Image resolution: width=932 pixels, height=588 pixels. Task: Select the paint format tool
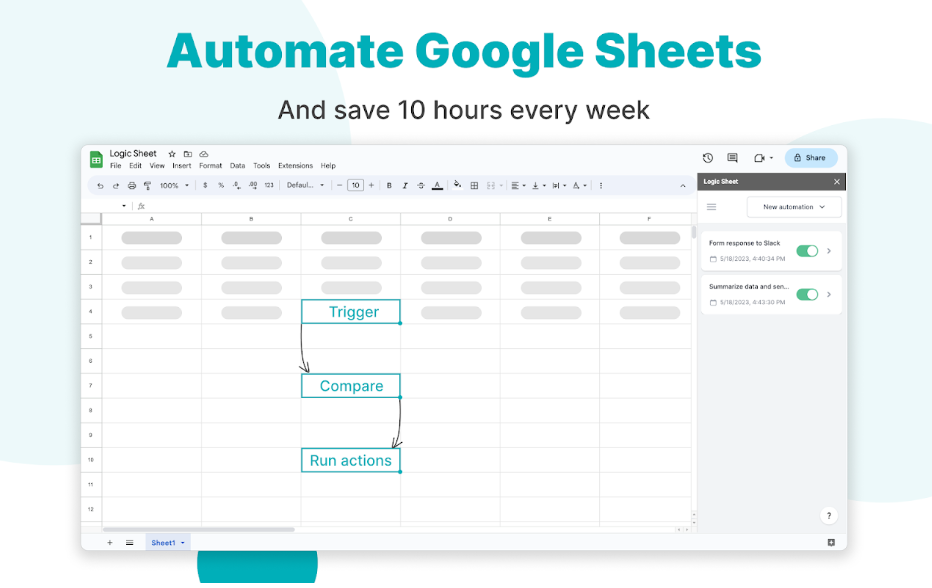point(147,185)
